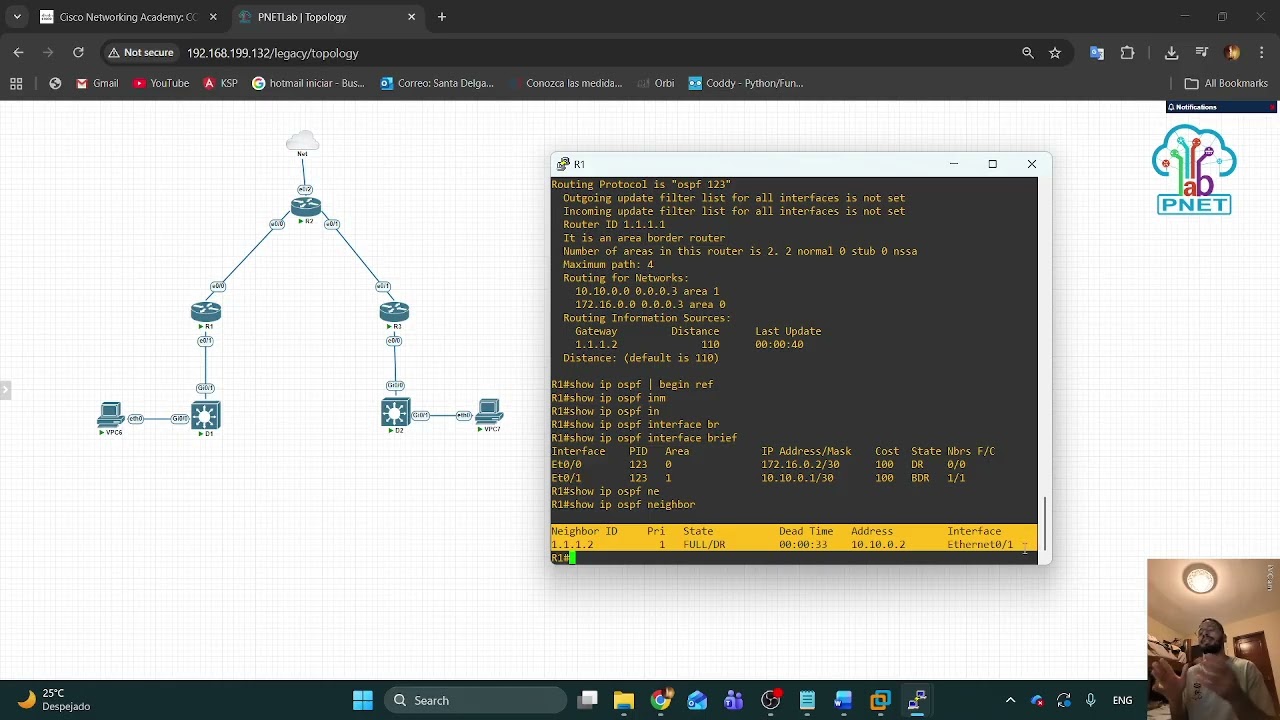This screenshot has height=720, width=1280.
Task: Open the Chrome three-dot menu
Action: [1261, 53]
